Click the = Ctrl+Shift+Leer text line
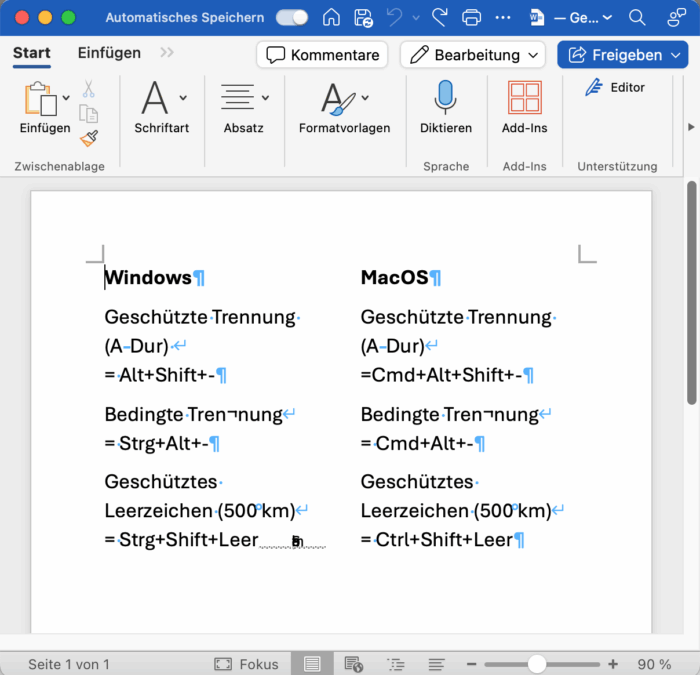Viewport: 700px width, 675px height. click(437, 540)
